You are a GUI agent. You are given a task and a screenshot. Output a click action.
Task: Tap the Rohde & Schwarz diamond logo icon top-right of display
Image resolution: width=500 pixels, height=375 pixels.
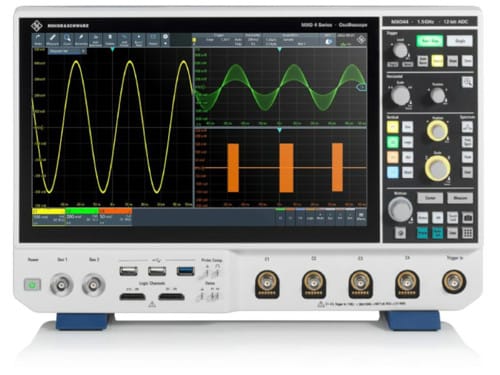361,40
